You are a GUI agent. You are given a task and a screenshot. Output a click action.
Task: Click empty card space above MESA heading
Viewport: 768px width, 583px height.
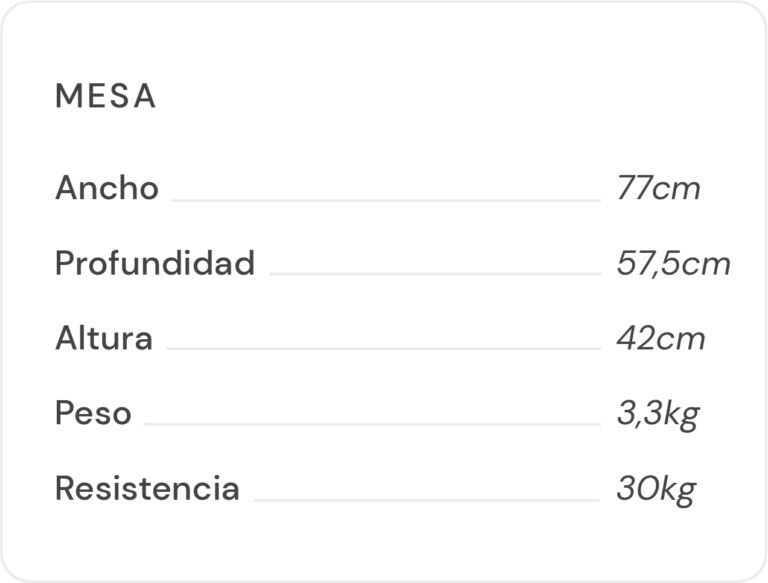point(384,40)
